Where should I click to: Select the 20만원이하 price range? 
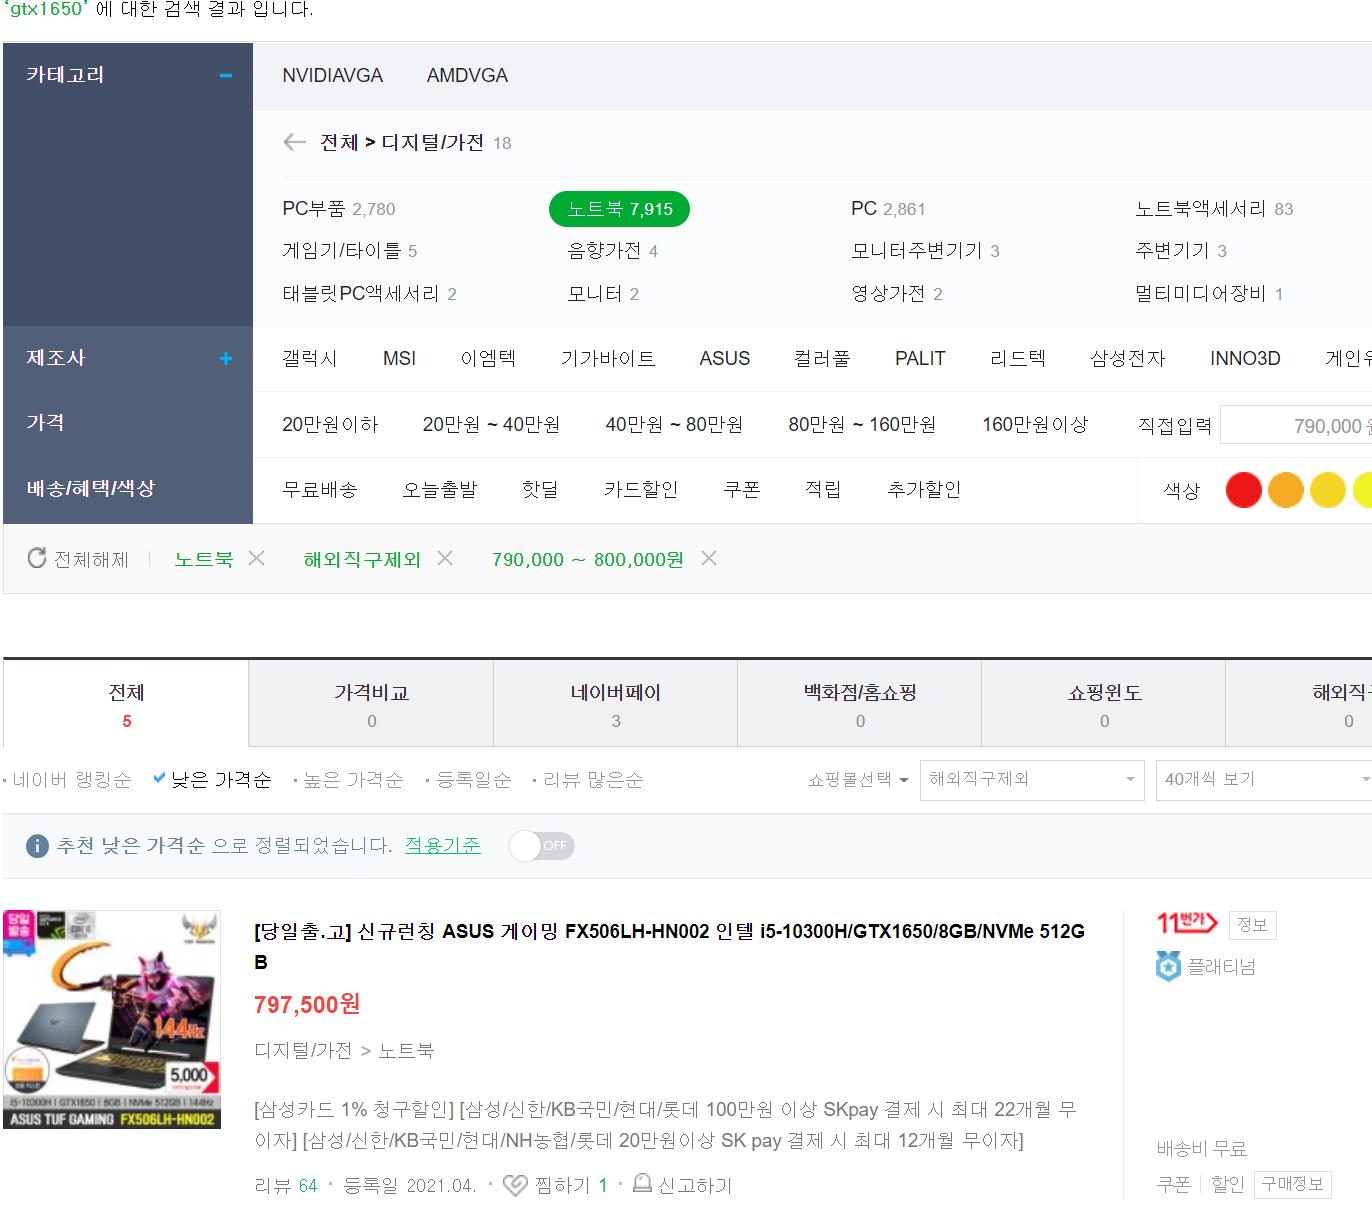(x=330, y=424)
